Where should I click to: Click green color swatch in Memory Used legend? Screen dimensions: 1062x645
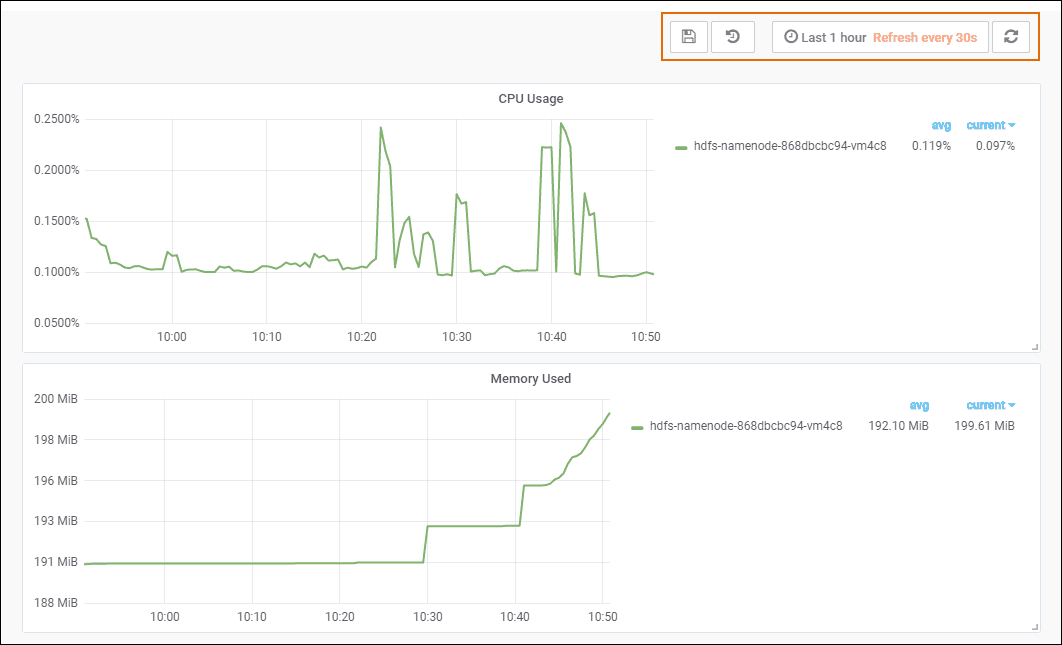pos(637,427)
